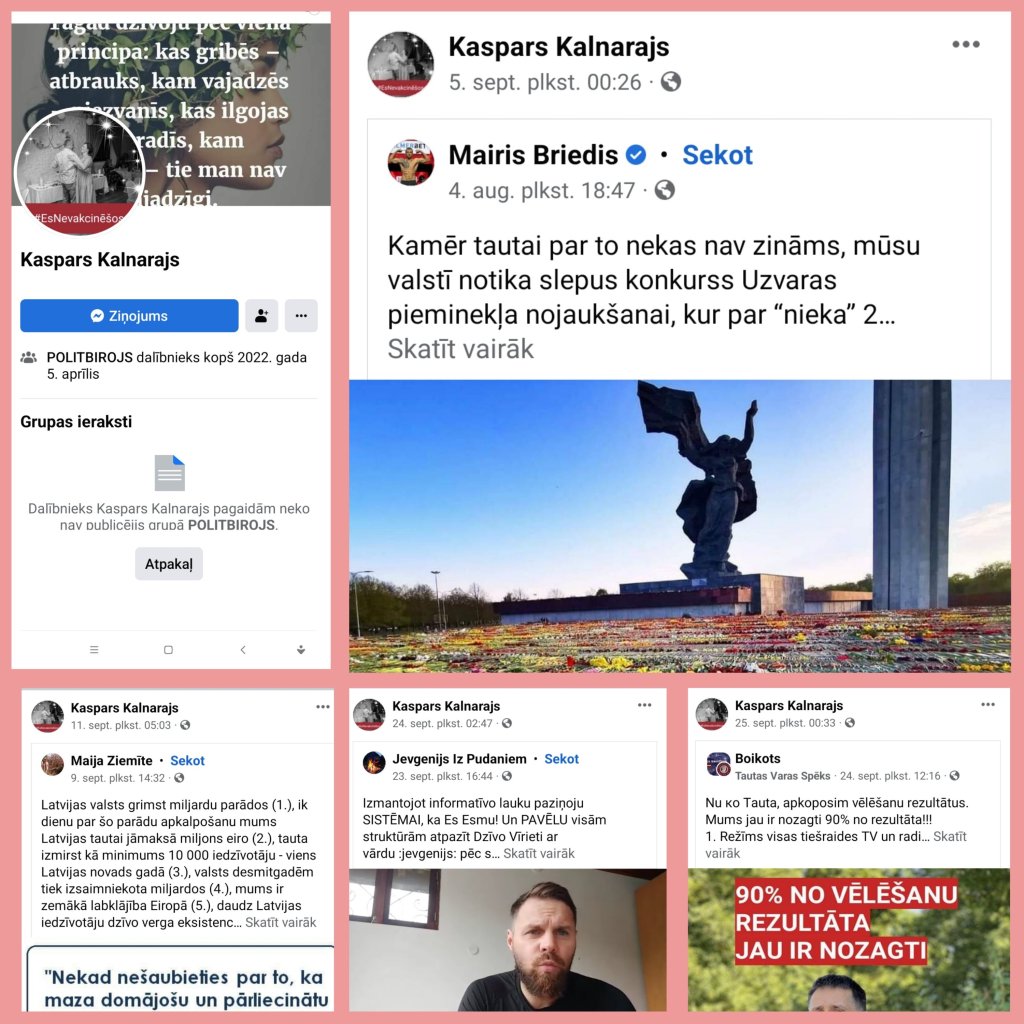Open options menu of the 5. sept. post
Image resolution: width=1024 pixels, height=1024 pixels.
[x=965, y=44]
